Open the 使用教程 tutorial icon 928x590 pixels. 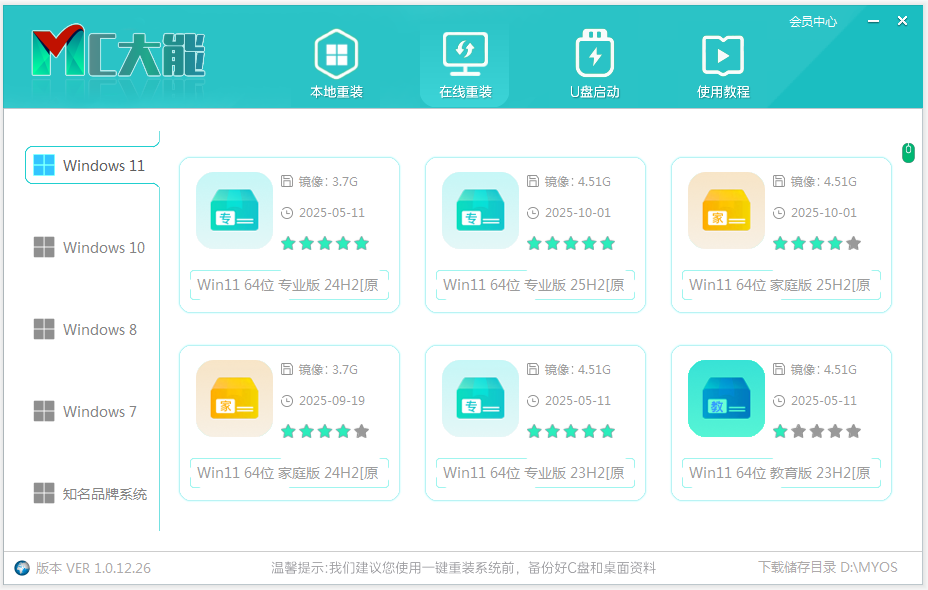(722, 54)
